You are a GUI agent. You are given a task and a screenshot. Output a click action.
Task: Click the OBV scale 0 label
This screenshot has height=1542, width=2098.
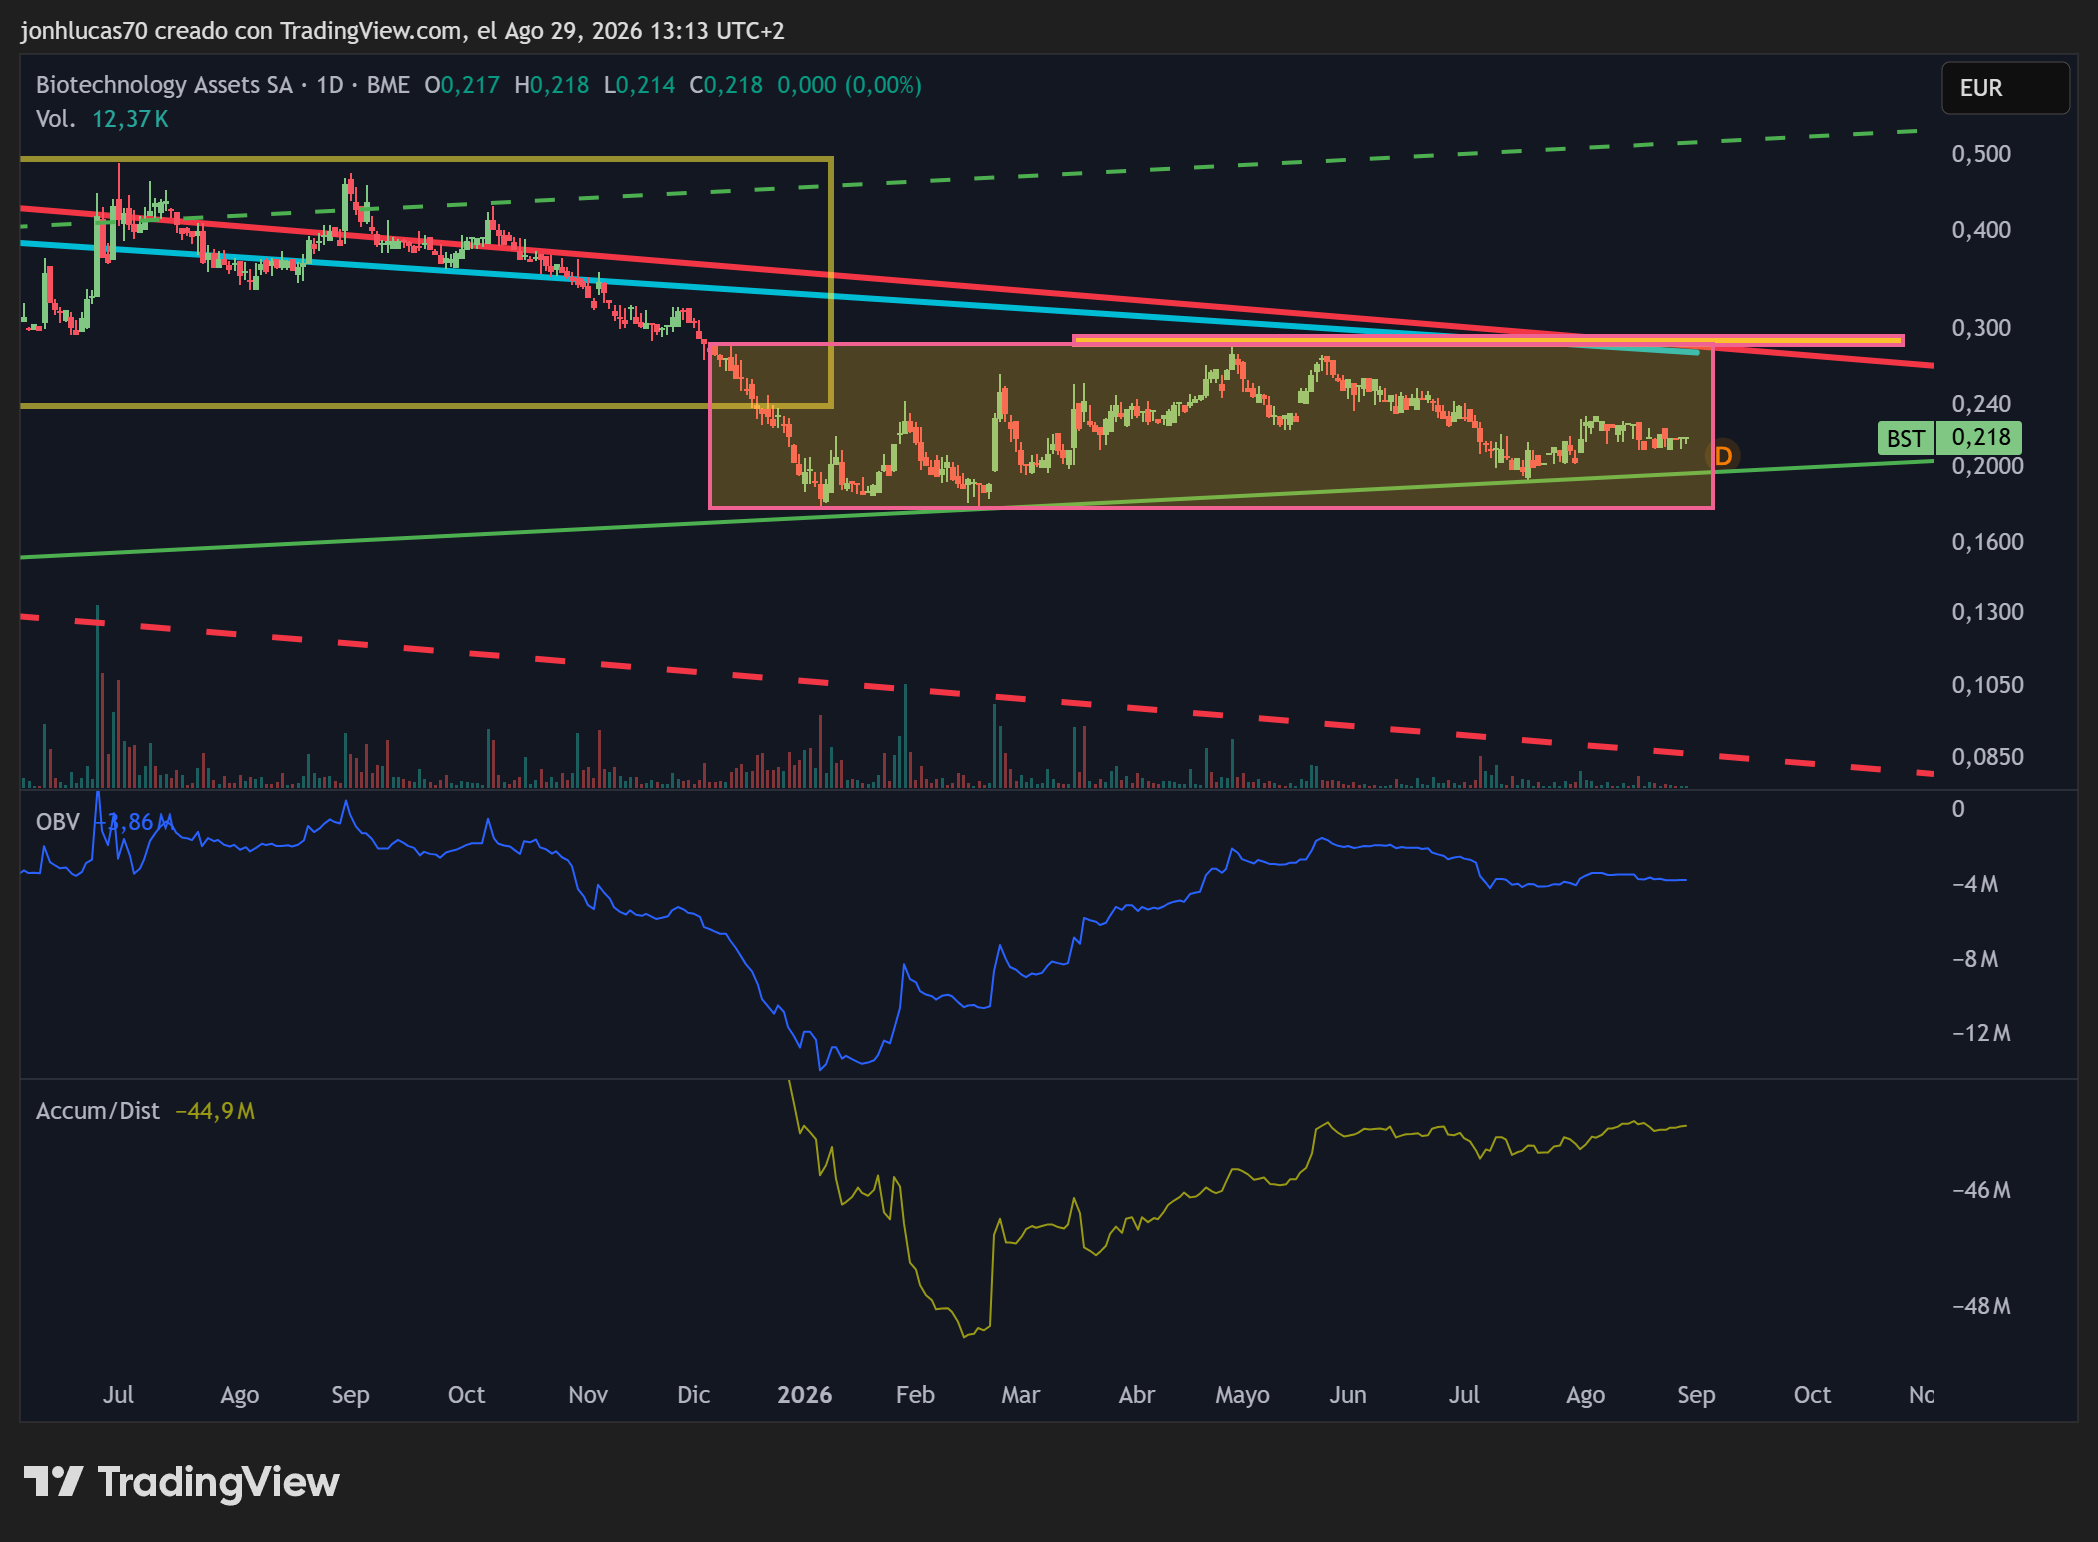[1958, 809]
